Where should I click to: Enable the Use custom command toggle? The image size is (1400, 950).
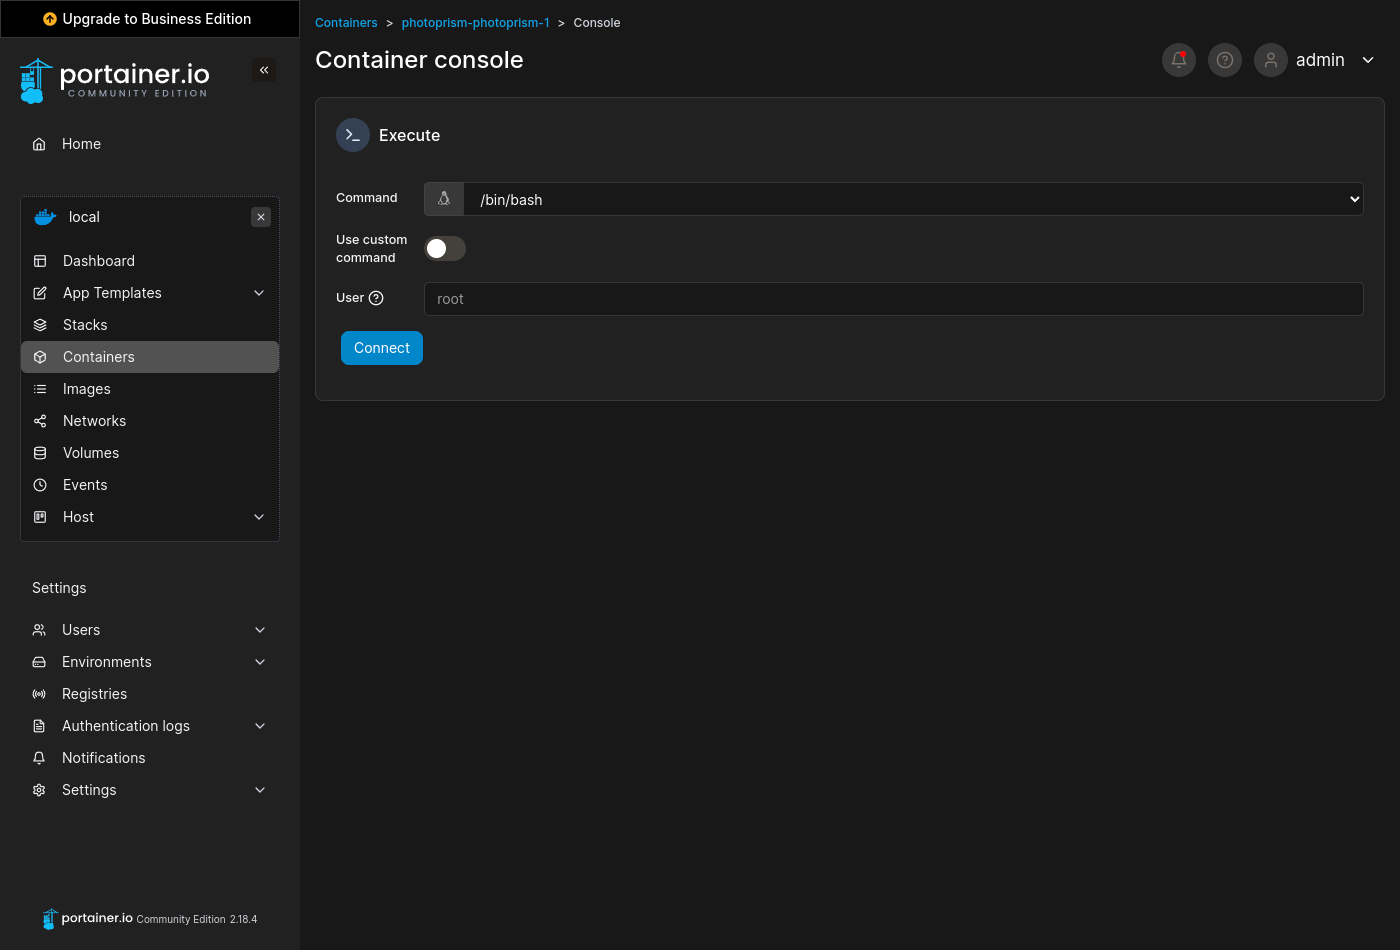445,248
